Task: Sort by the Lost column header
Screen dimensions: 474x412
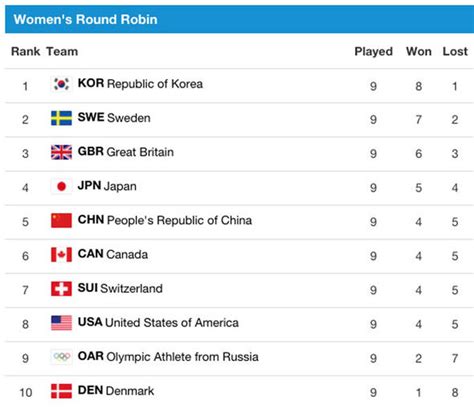Action: pos(455,52)
